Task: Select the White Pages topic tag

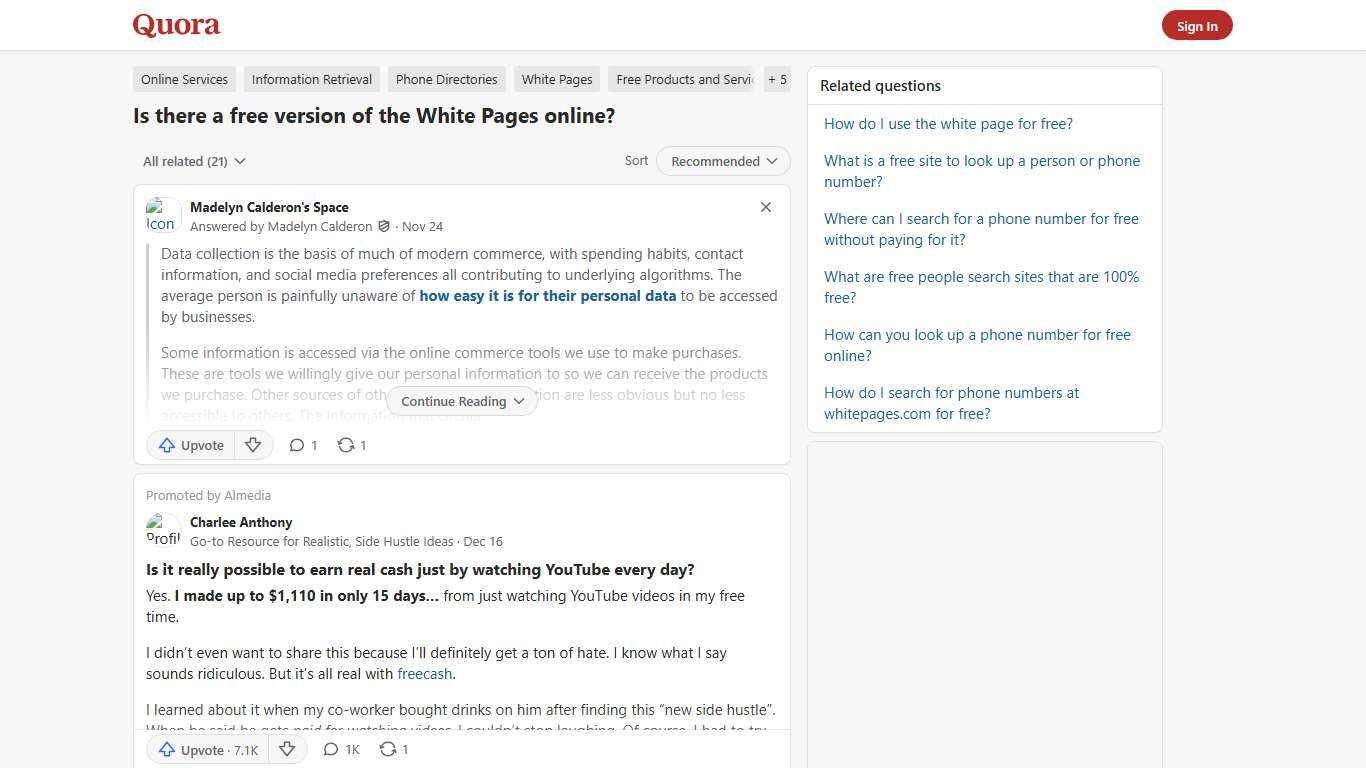Action: pyautogui.click(x=556, y=79)
